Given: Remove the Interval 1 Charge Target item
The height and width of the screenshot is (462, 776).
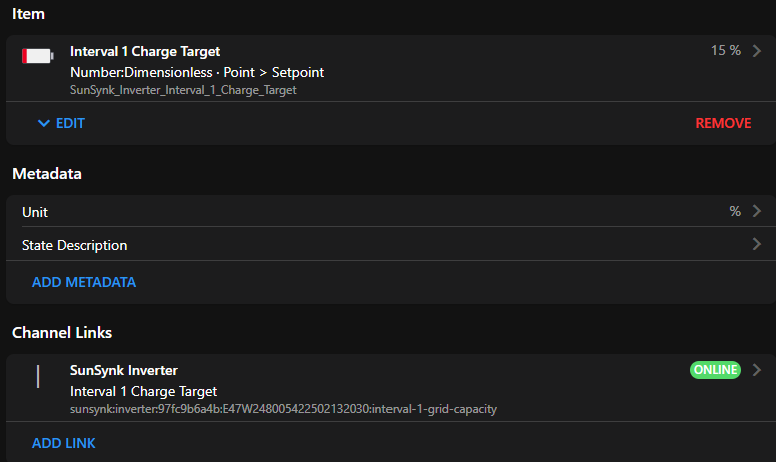Looking at the screenshot, I should click(x=723, y=123).
